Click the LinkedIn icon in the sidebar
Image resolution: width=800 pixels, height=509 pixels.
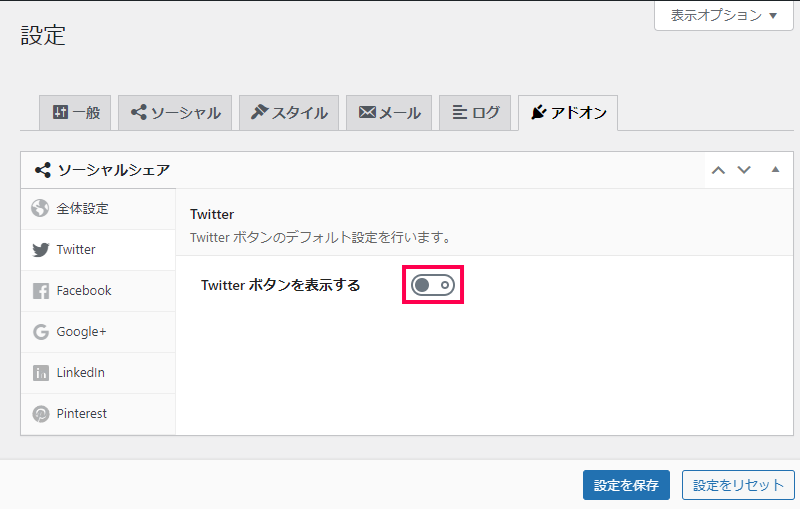(x=41, y=373)
